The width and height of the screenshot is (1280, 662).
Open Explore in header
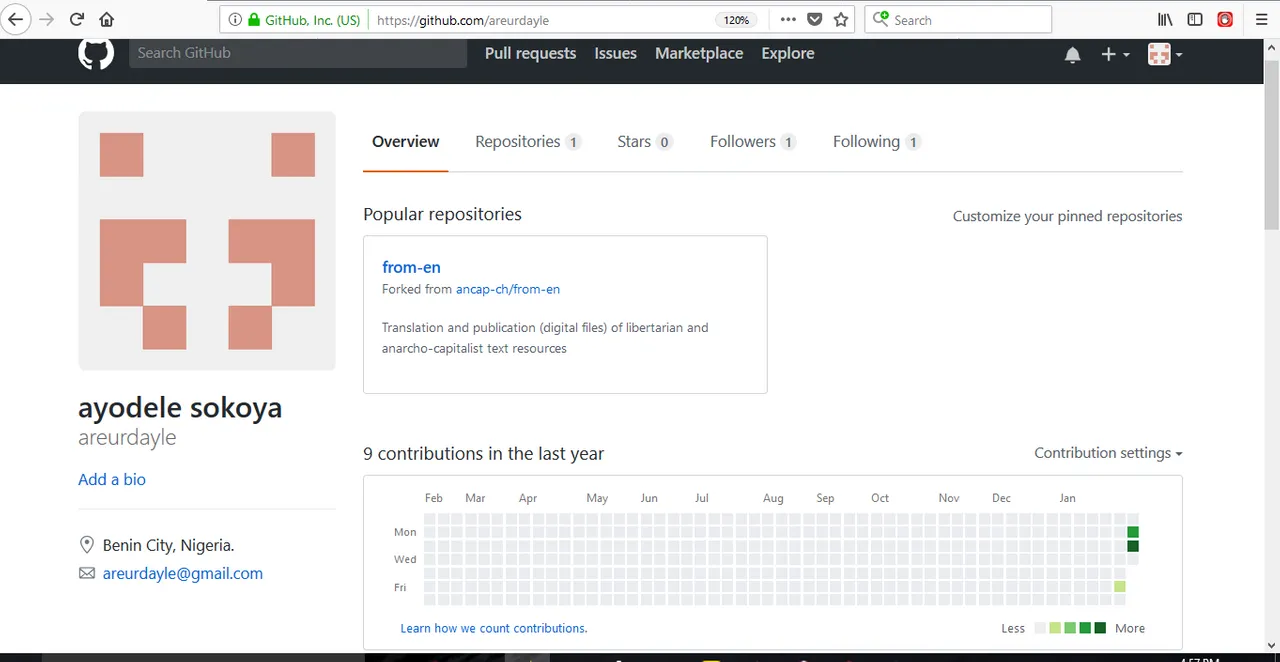pyautogui.click(x=788, y=53)
